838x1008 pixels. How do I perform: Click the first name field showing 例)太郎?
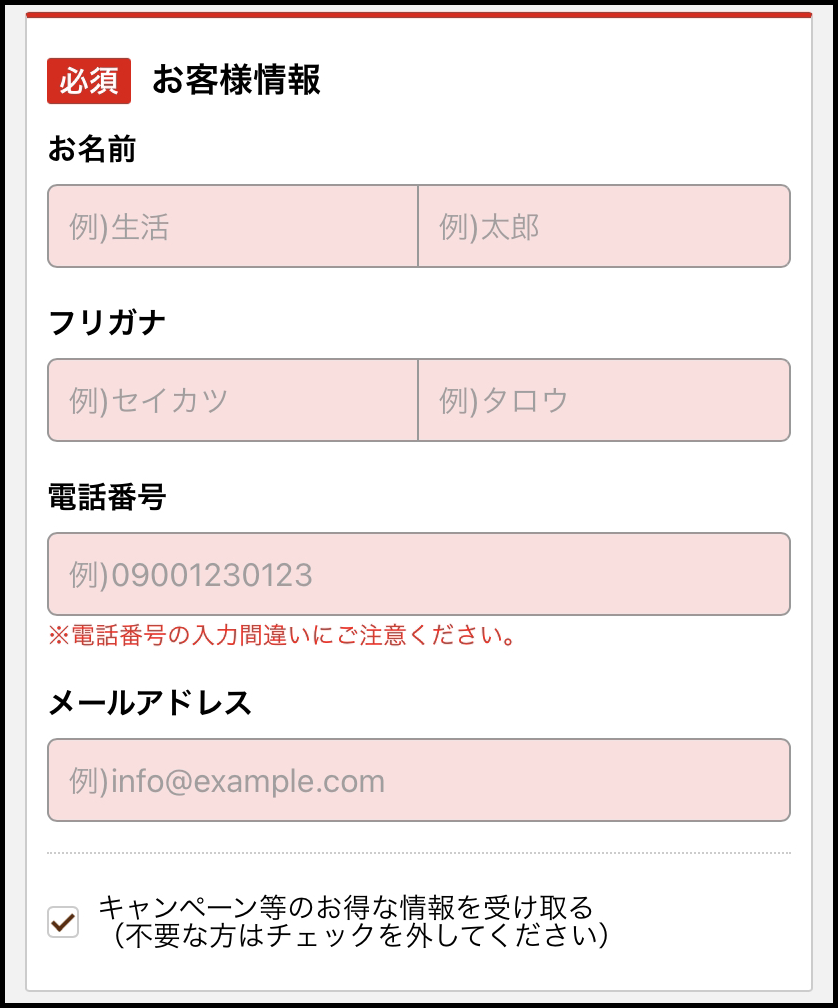coord(604,226)
